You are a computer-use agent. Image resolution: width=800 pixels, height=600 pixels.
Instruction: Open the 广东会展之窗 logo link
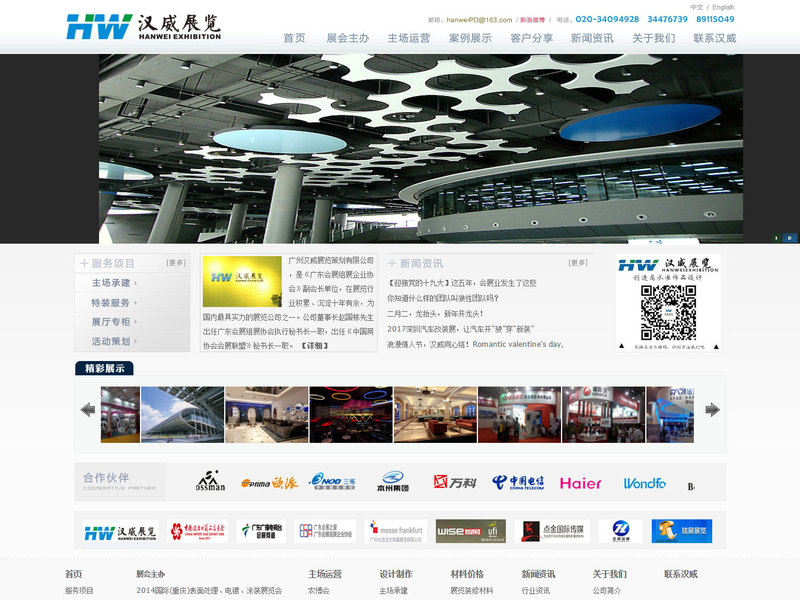point(325,531)
